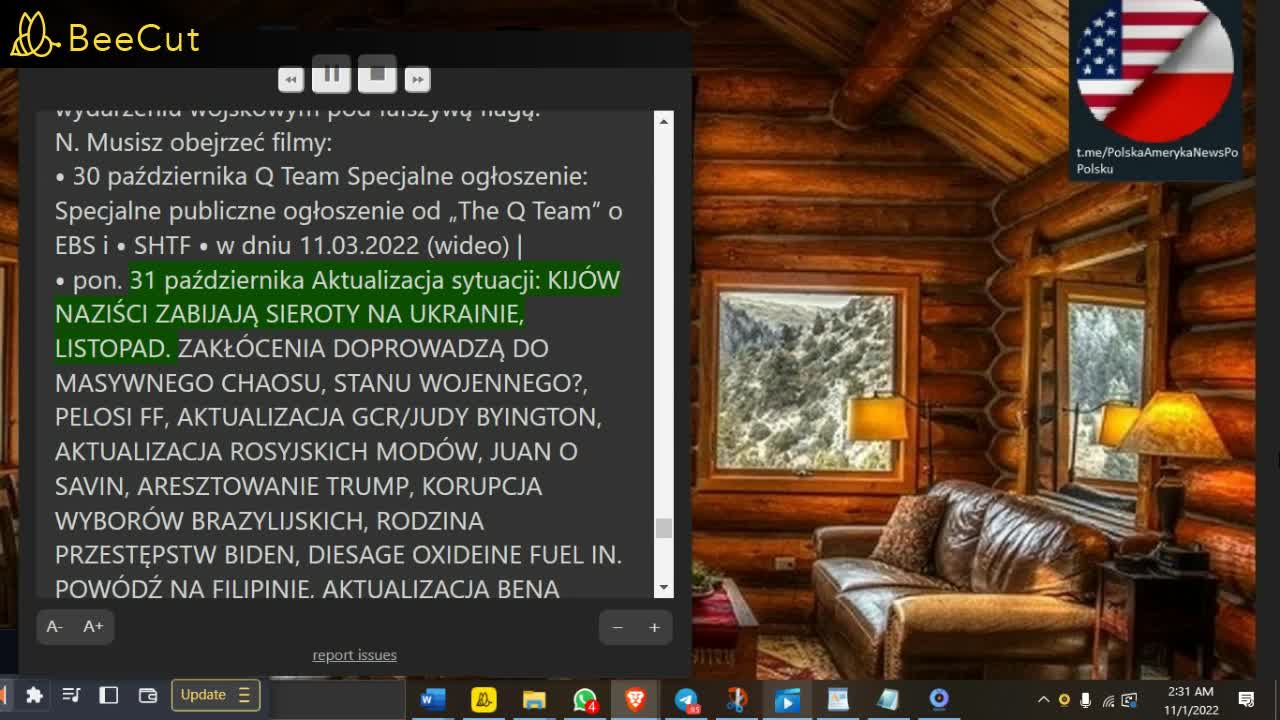This screenshot has height=720, width=1280.
Task: Open the browser hamburger menu beside Update
Action: [245, 695]
